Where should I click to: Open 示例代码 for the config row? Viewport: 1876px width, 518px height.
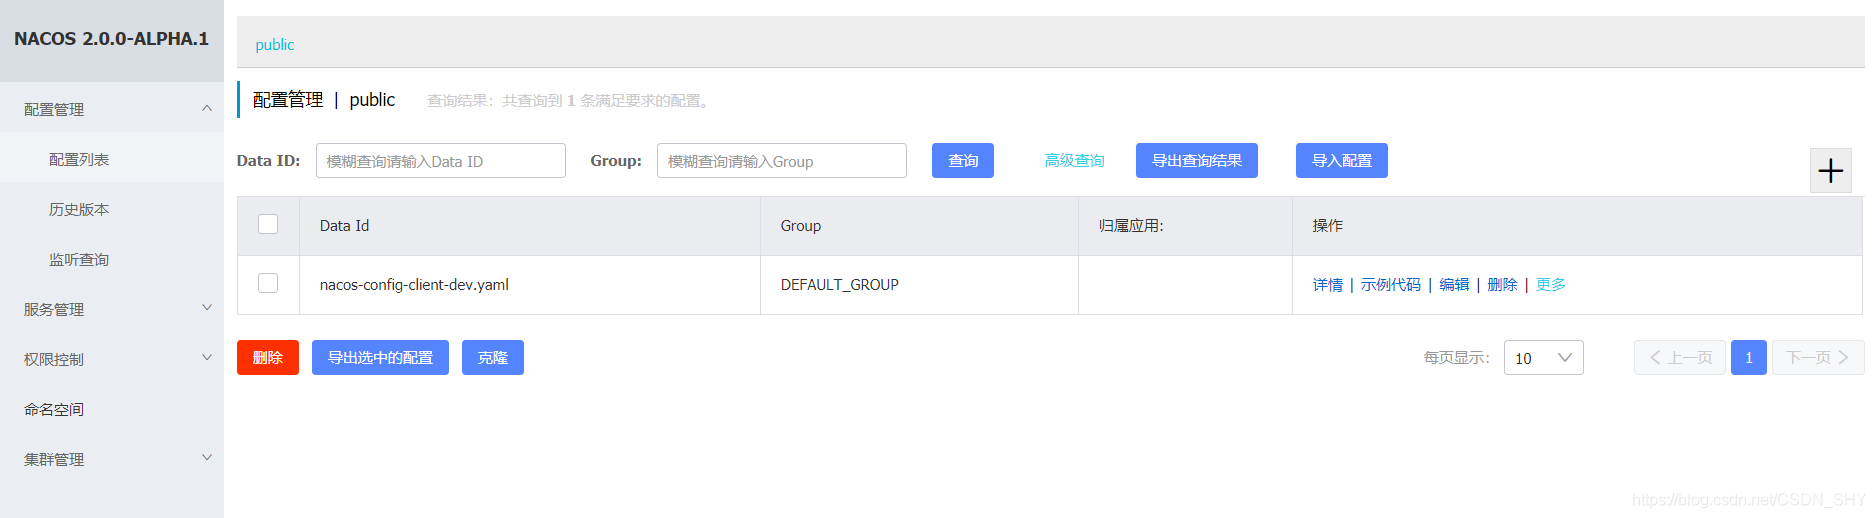point(1391,285)
